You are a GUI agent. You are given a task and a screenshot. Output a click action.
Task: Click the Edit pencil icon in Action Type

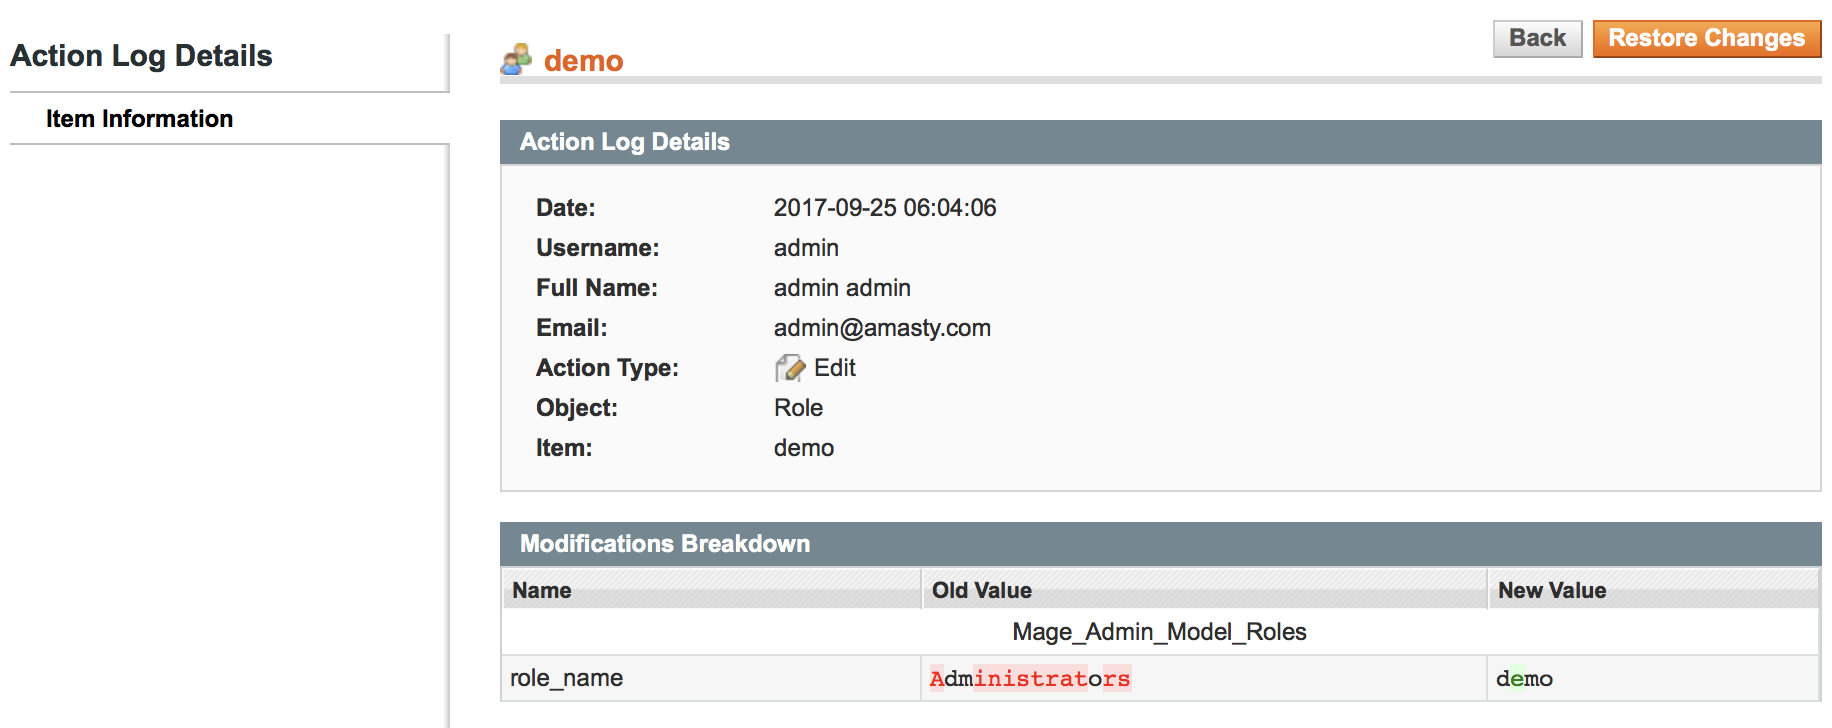[x=789, y=368]
